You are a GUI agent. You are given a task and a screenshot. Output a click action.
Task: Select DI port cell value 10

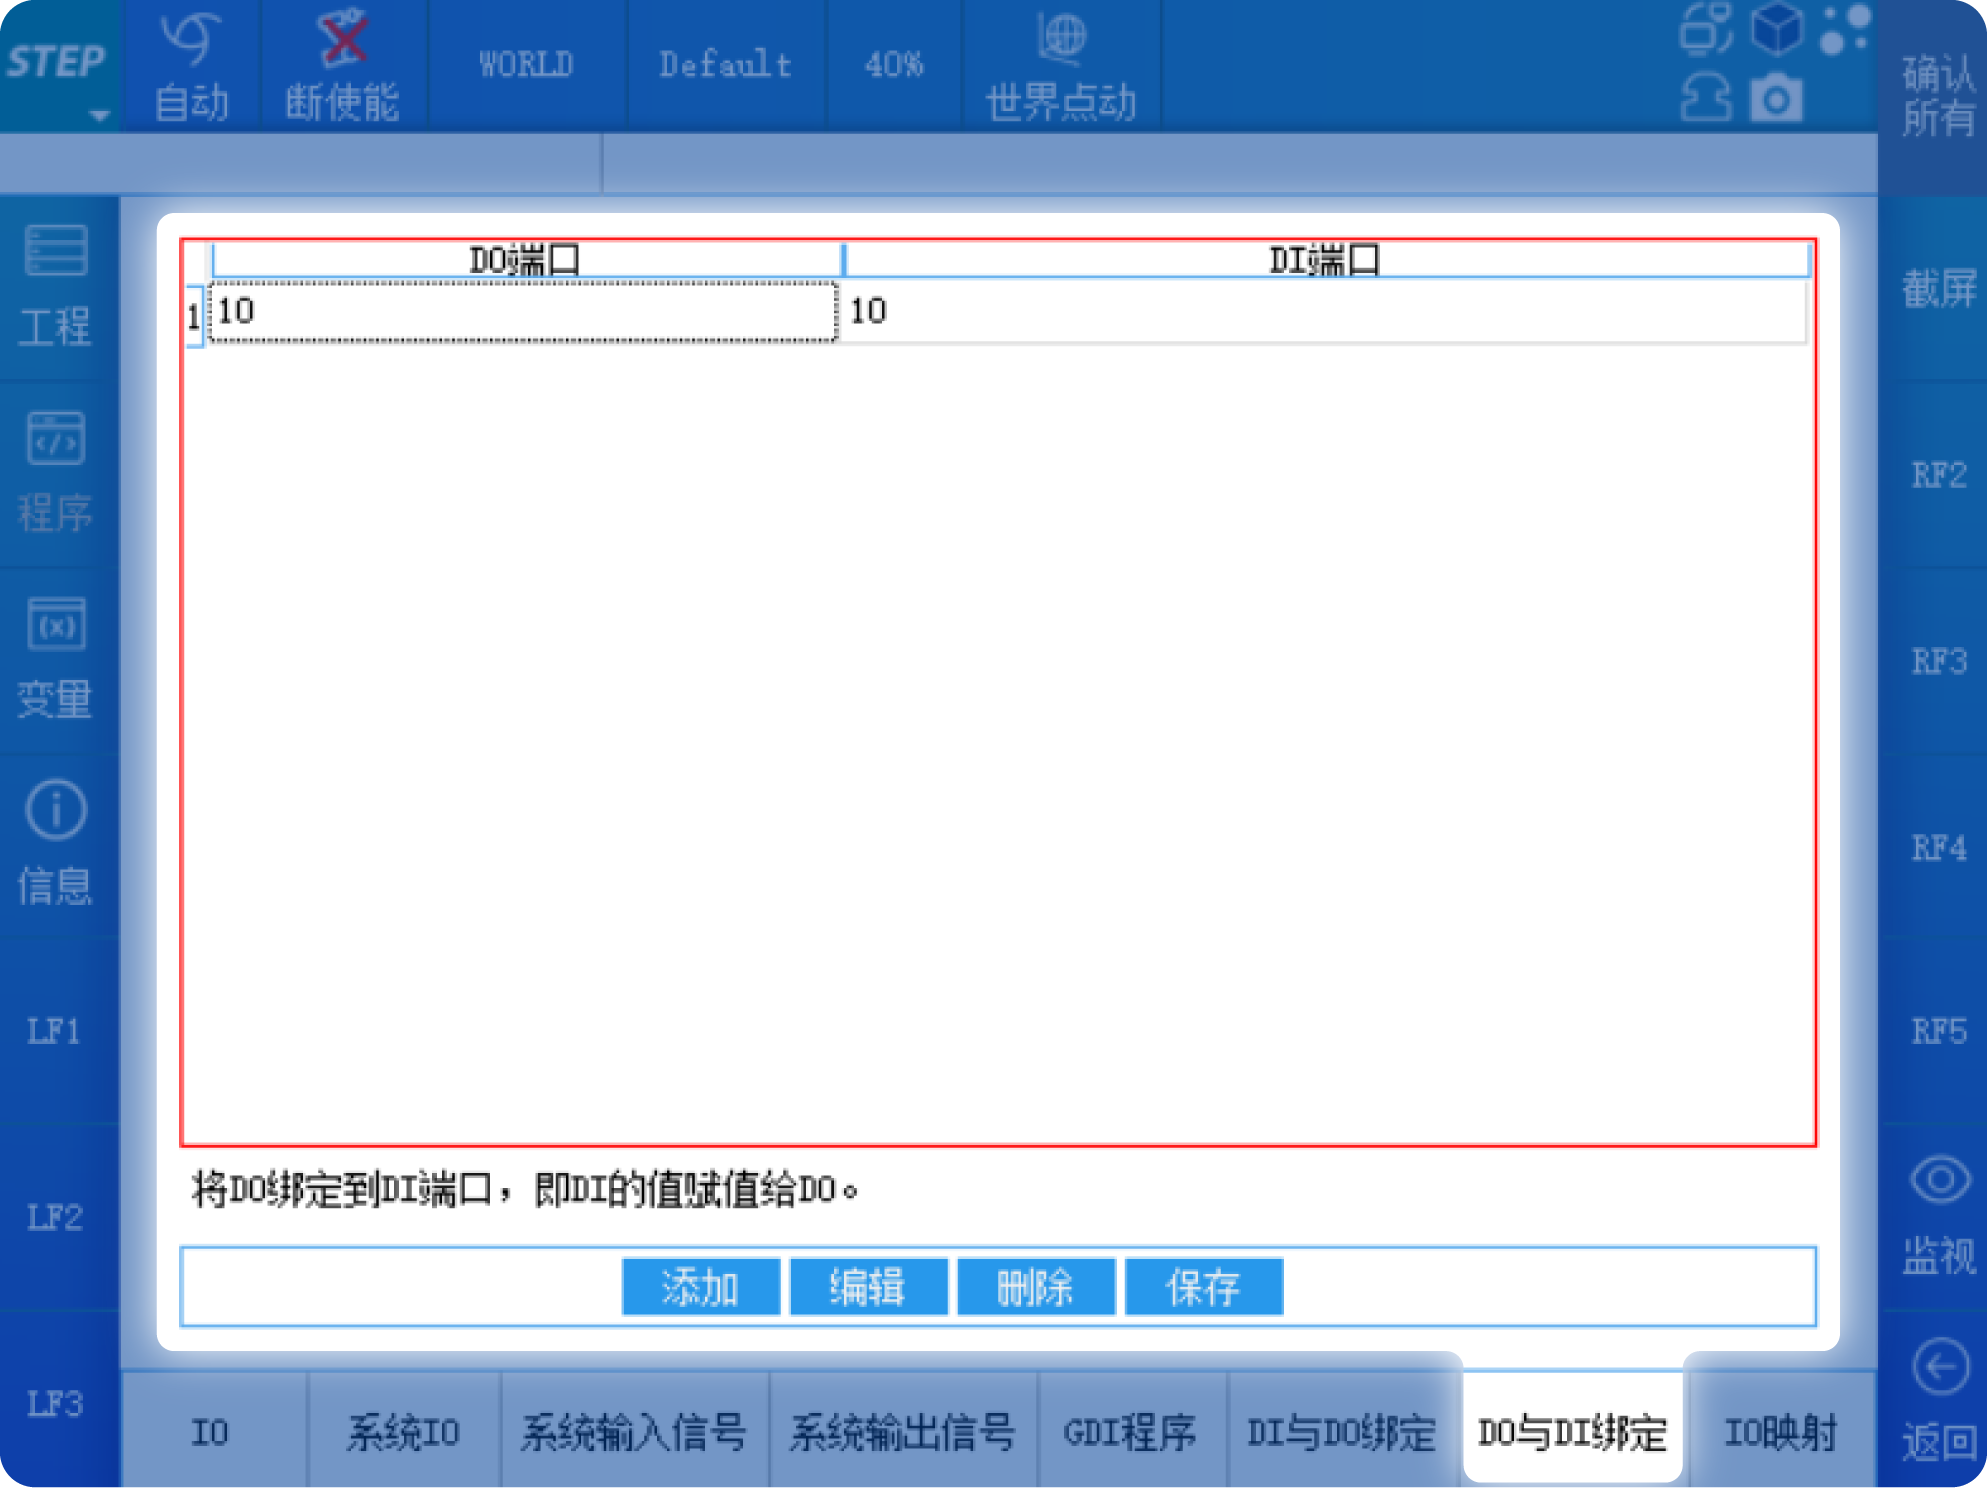pyautogui.click(x=1324, y=311)
